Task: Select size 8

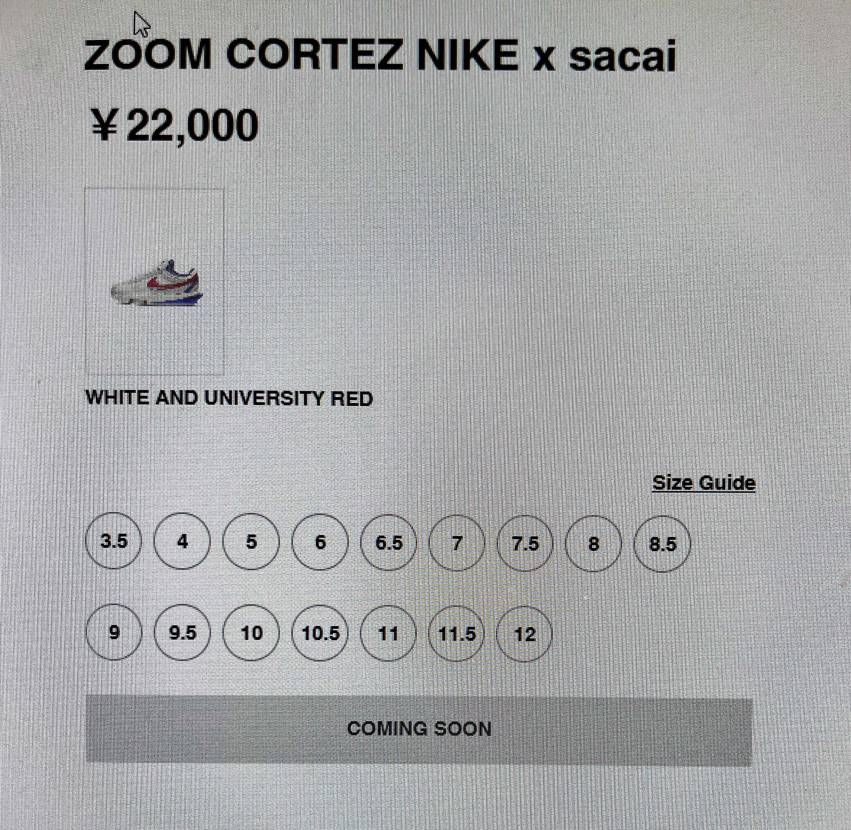Action: [x=594, y=543]
